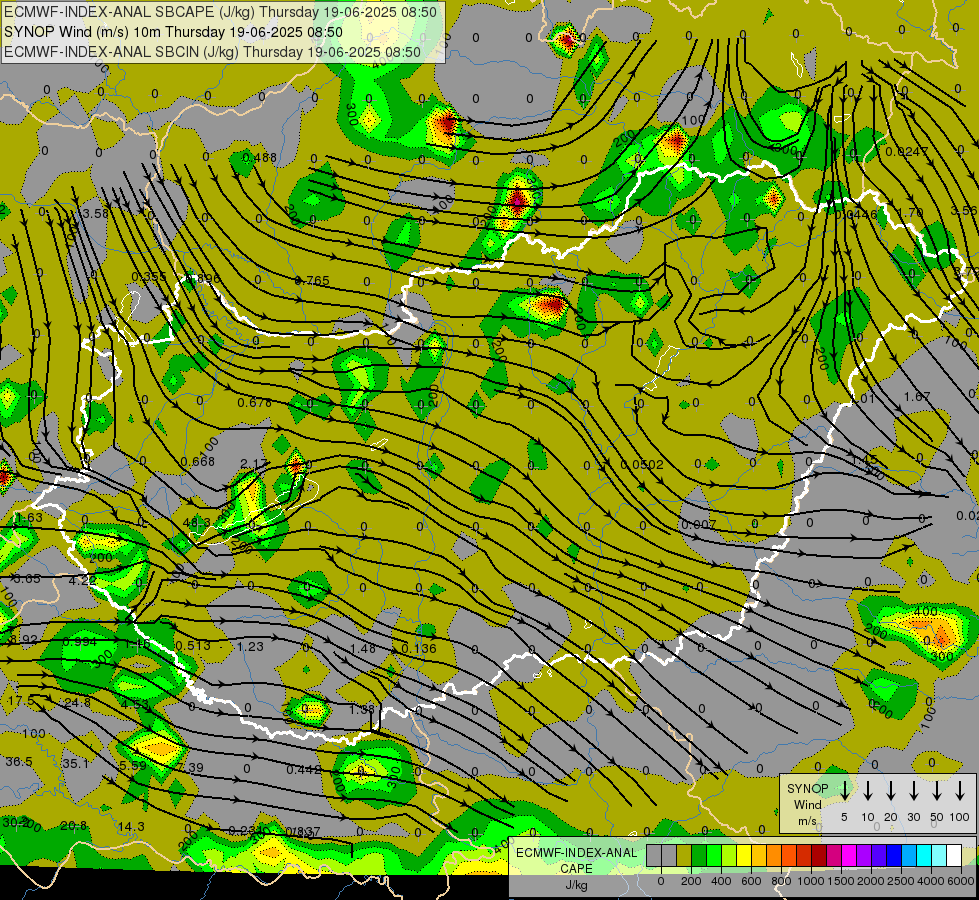Pick the dark green CAPE legend swatch

point(699,856)
